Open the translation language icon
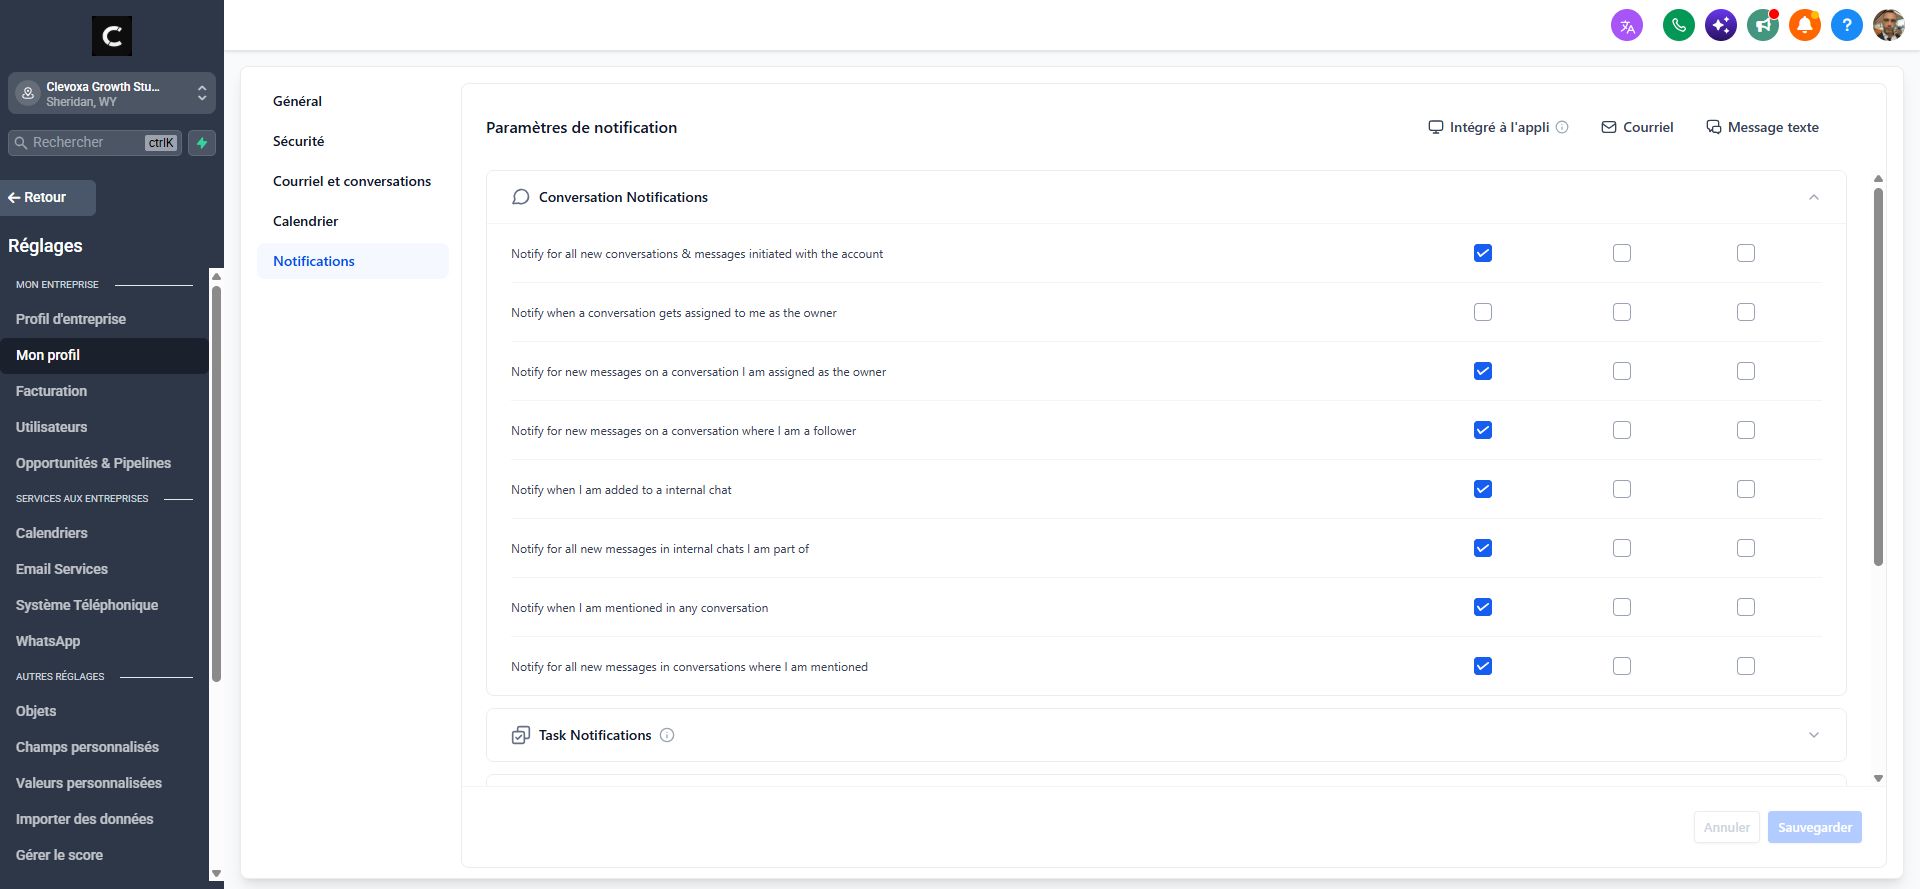Screen dimensions: 1920x889 (x=1627, y=26)
